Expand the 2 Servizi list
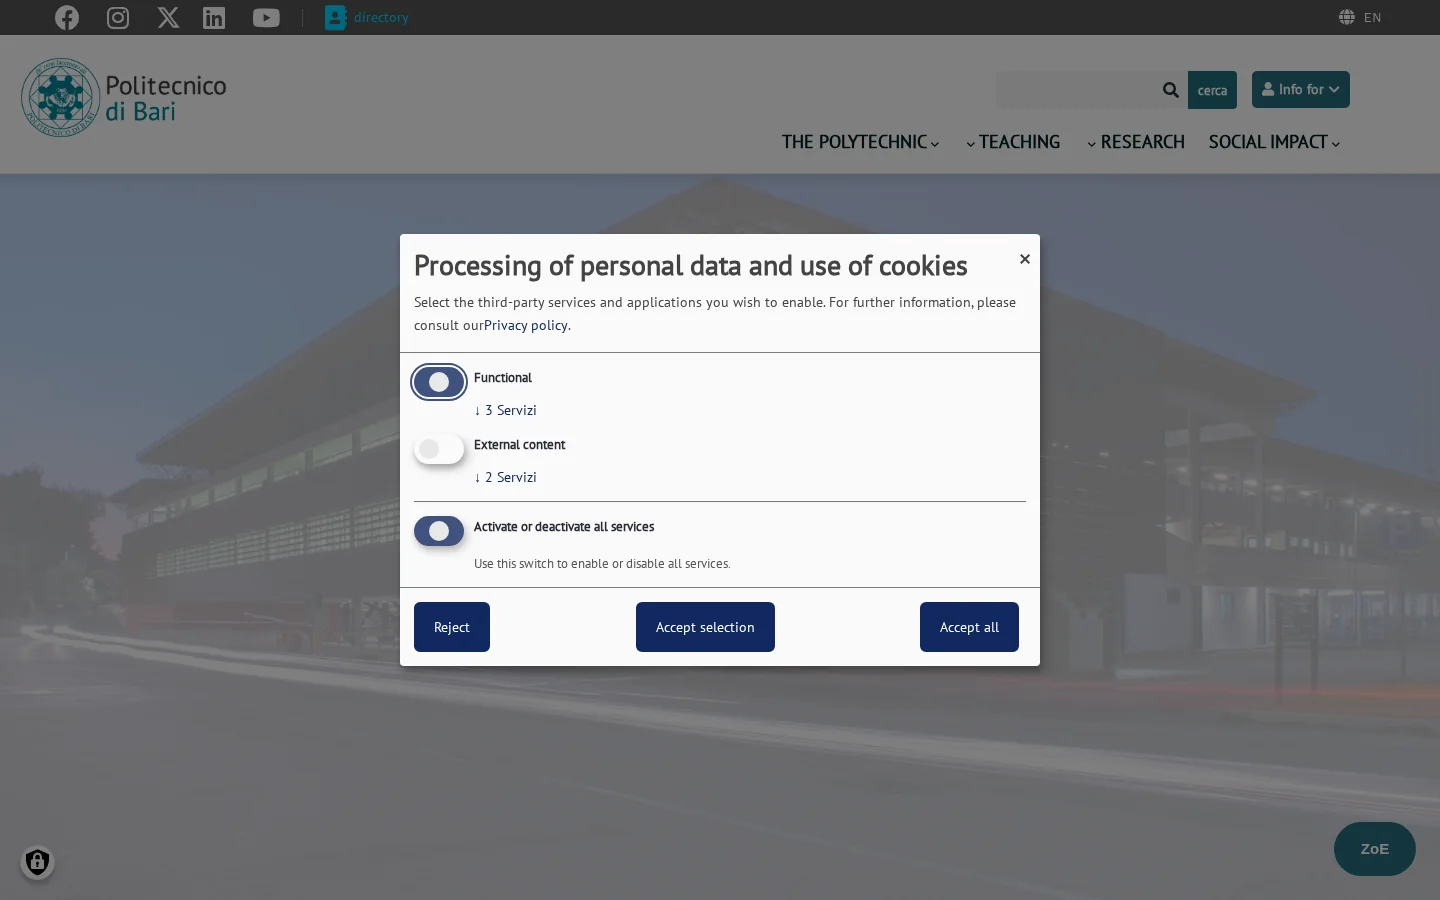Image resolution: width=1440 pixels, height=900 pixels. [x=505, y=477]
